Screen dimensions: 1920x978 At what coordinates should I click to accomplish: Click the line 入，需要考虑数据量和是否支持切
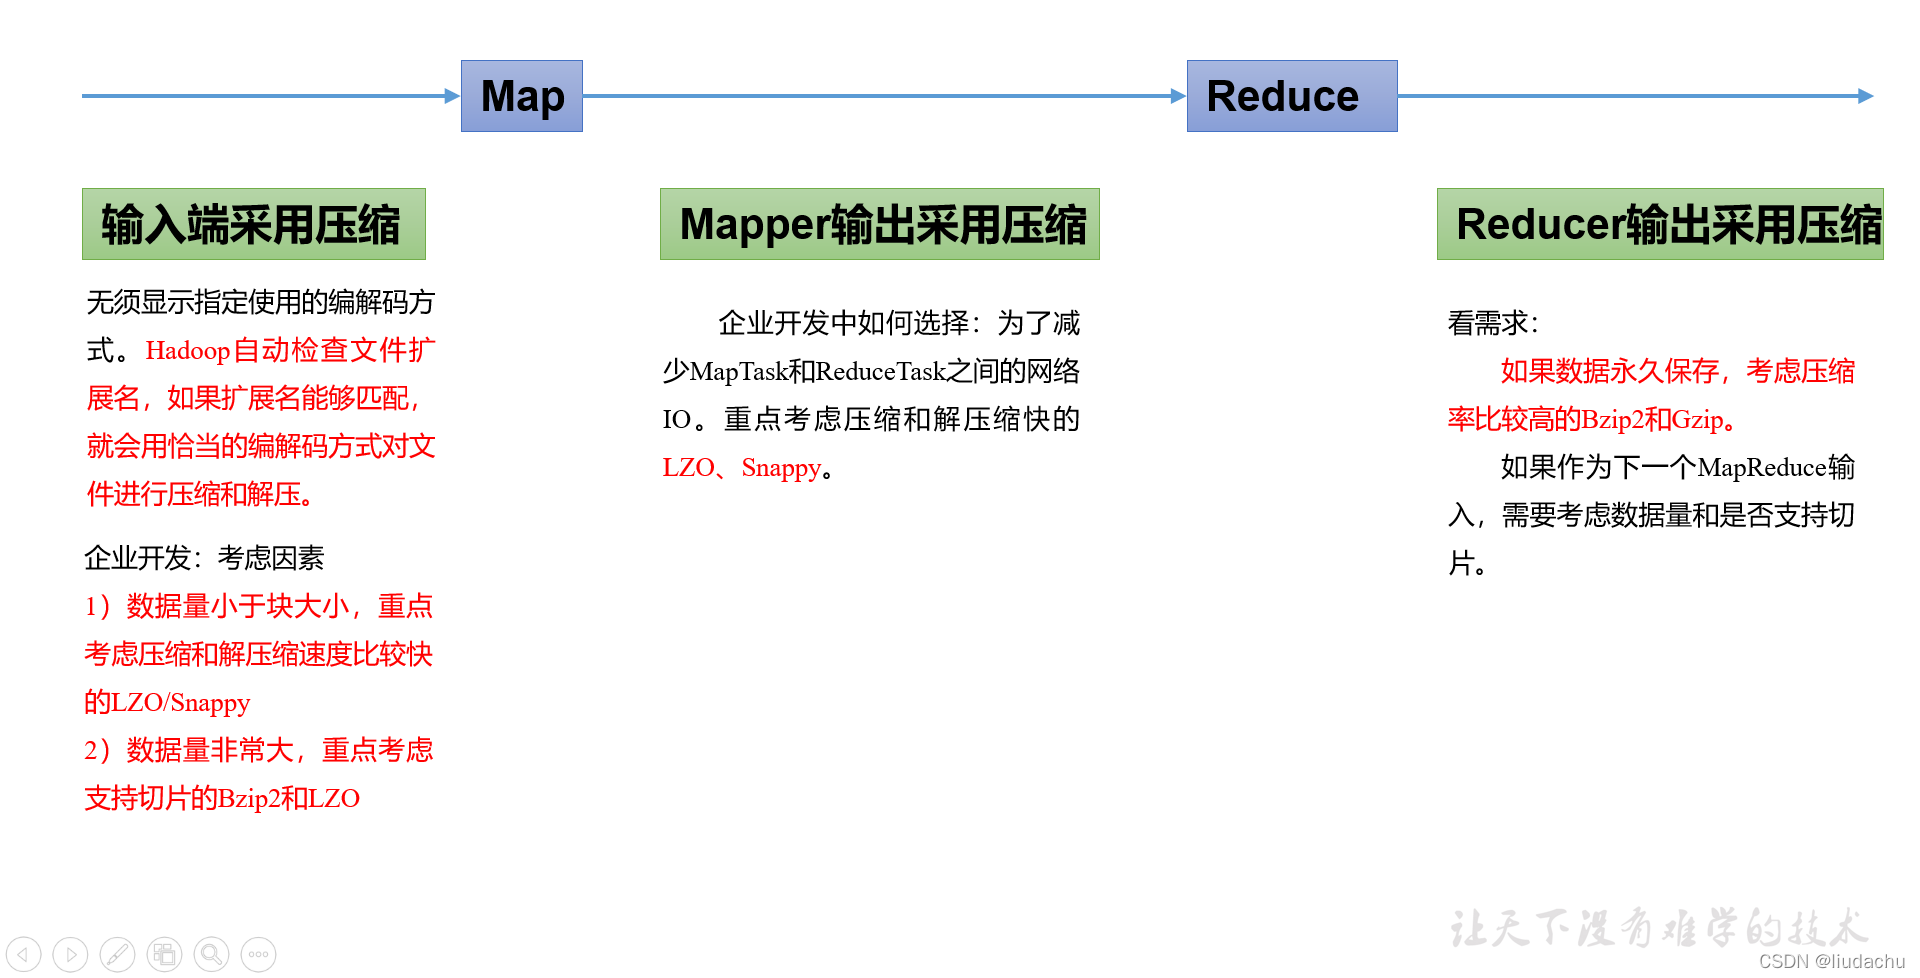1651,515
